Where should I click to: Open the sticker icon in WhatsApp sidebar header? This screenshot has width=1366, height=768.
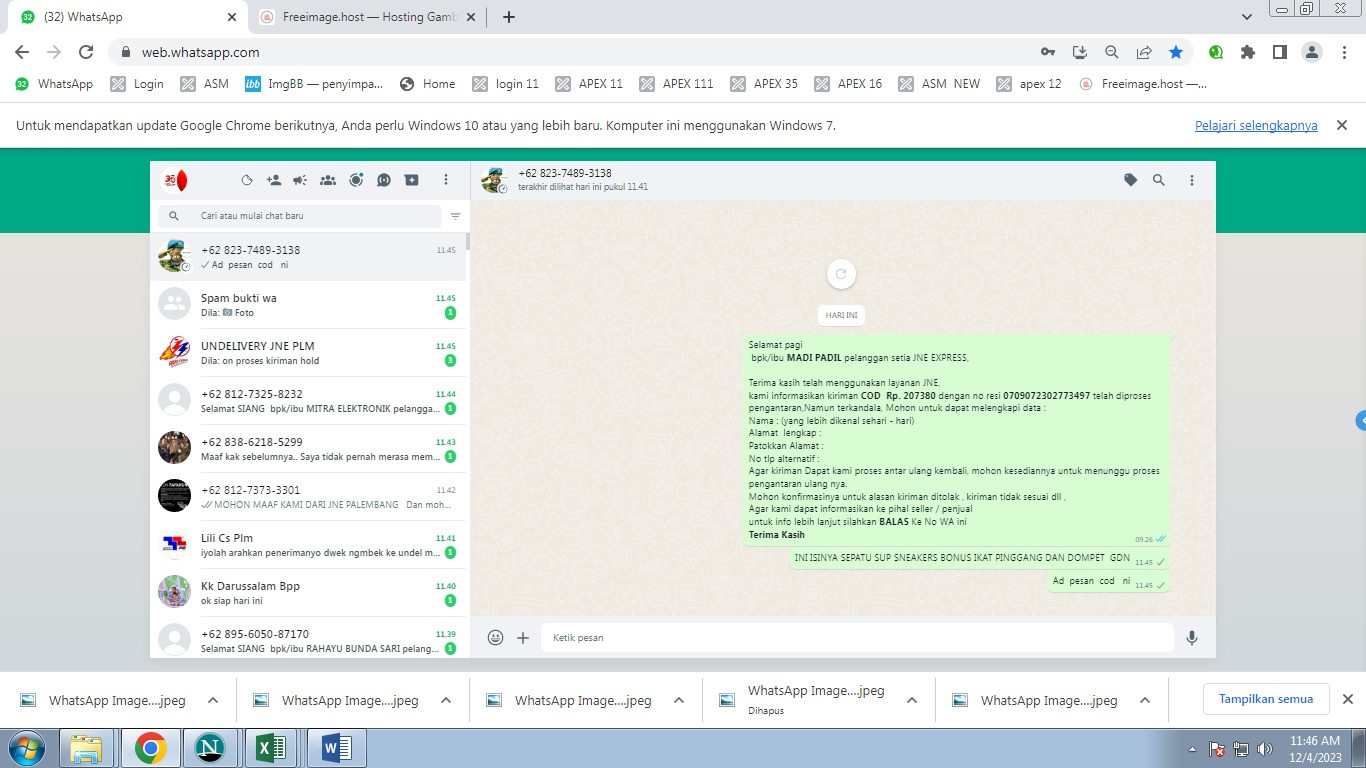[247, 180]
